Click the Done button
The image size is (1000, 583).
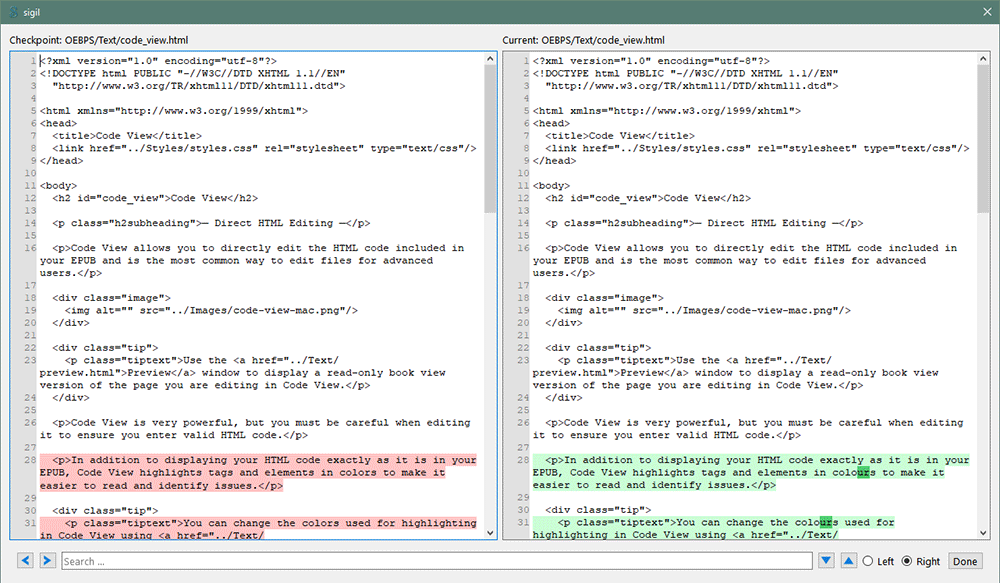pos(965,561)
